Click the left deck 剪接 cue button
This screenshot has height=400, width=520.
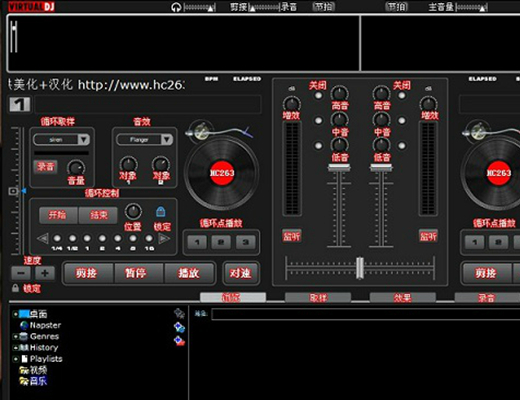(89, 273)
